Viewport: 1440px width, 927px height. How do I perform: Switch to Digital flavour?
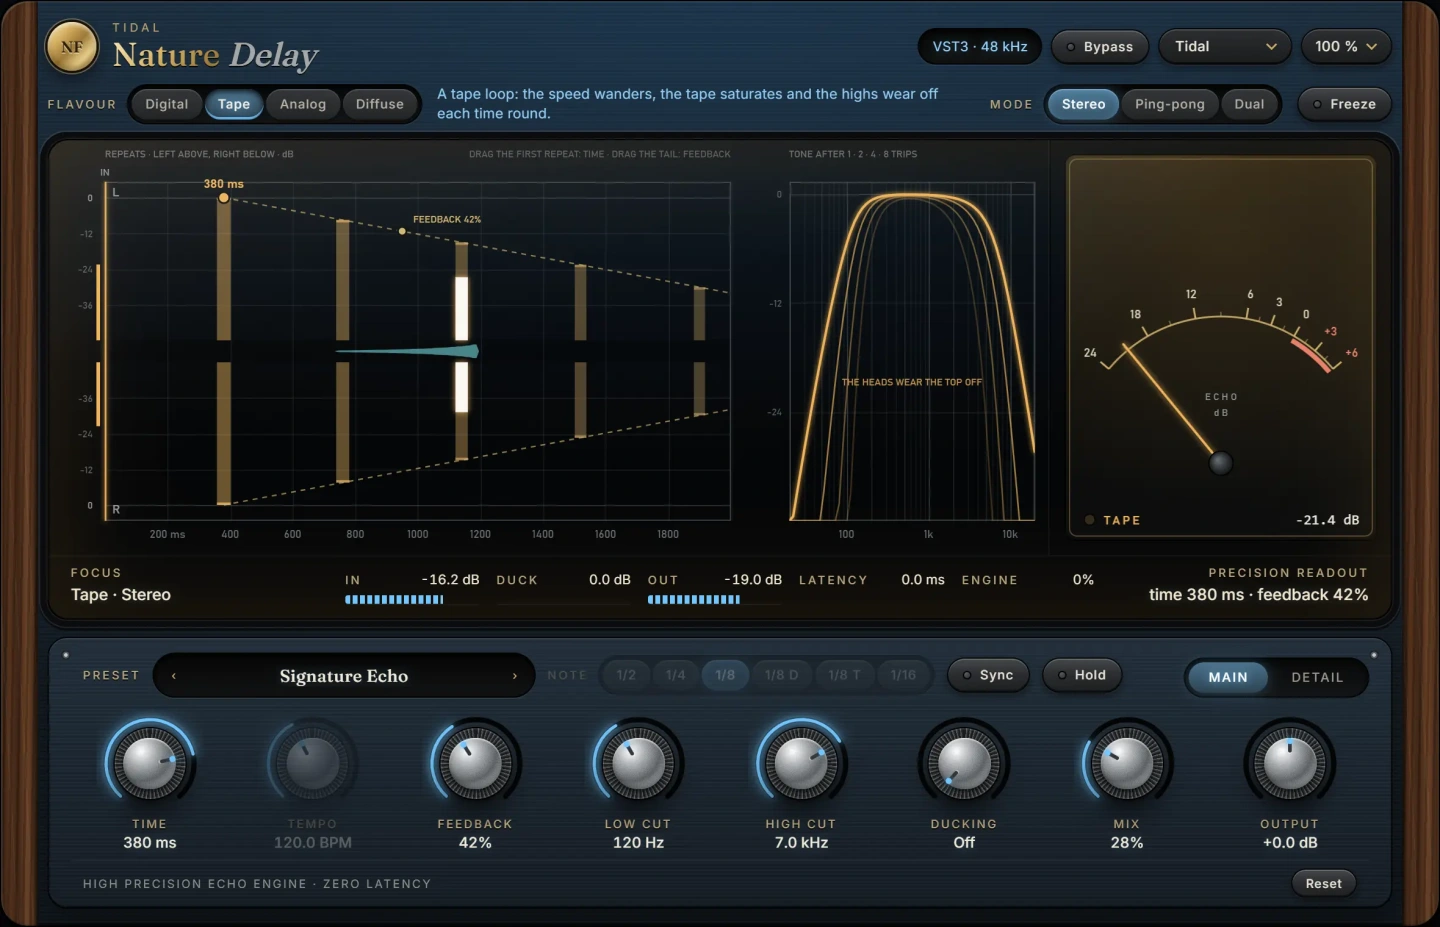click(166, 104)
